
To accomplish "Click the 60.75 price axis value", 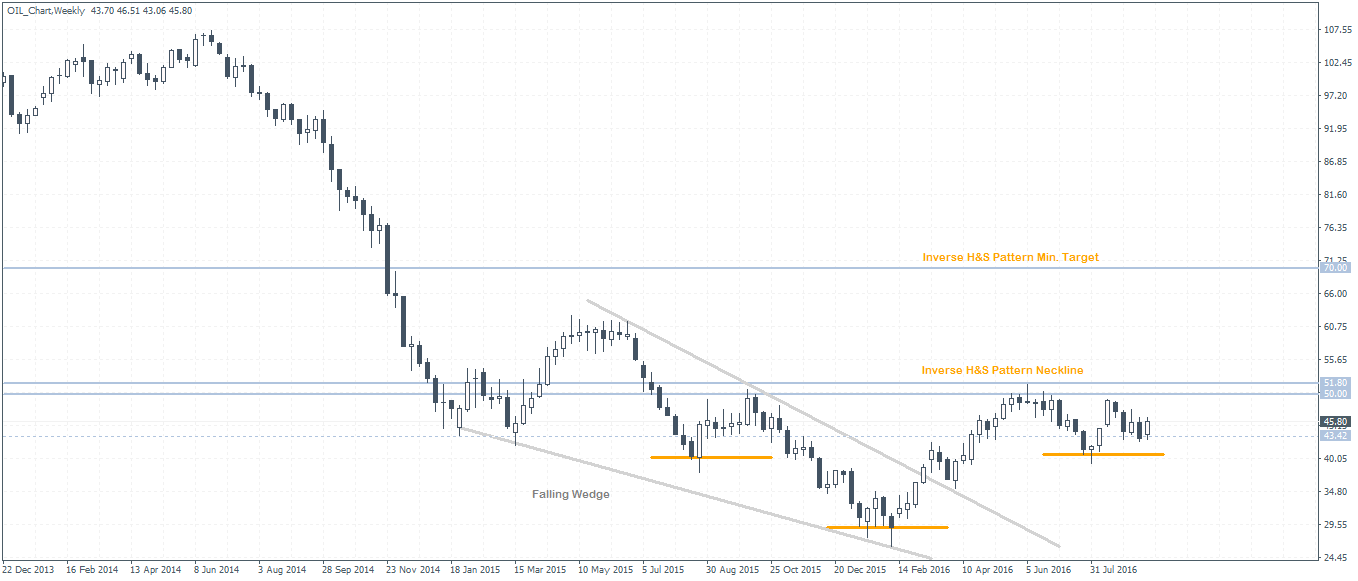I will [1336, 327].
